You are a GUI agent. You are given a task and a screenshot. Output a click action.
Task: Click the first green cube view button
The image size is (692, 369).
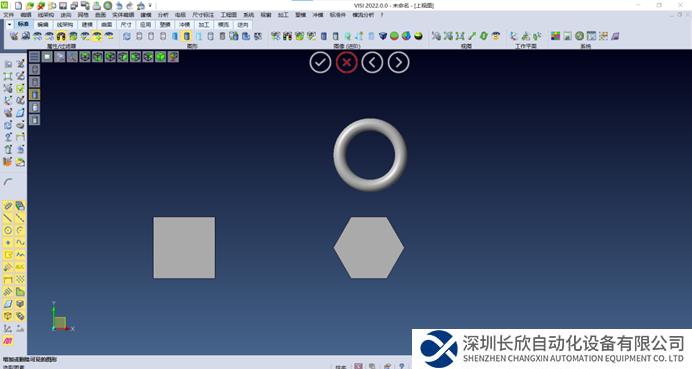tap(85, 56)
